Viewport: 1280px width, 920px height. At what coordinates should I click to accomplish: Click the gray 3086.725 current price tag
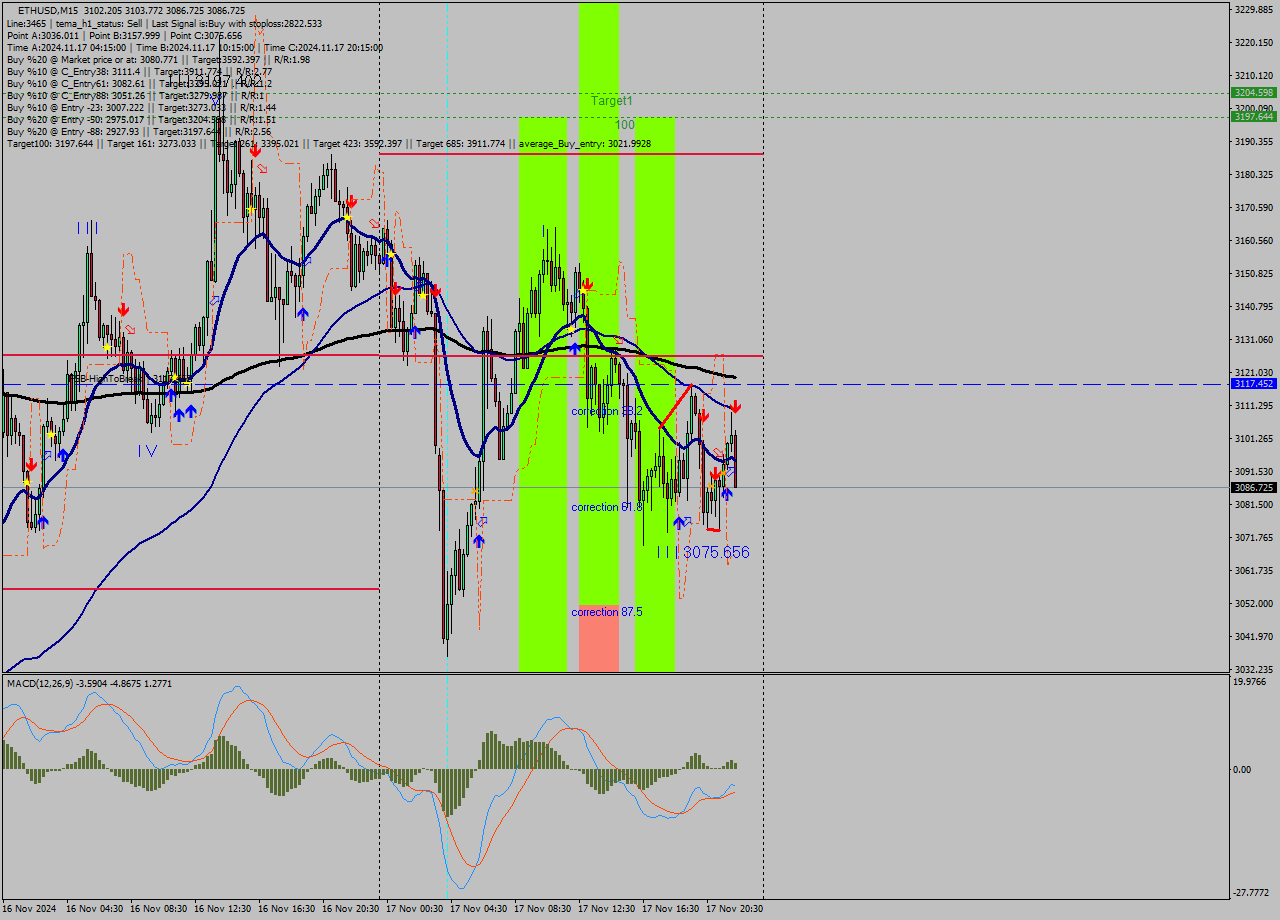(x=1253, y=487)
